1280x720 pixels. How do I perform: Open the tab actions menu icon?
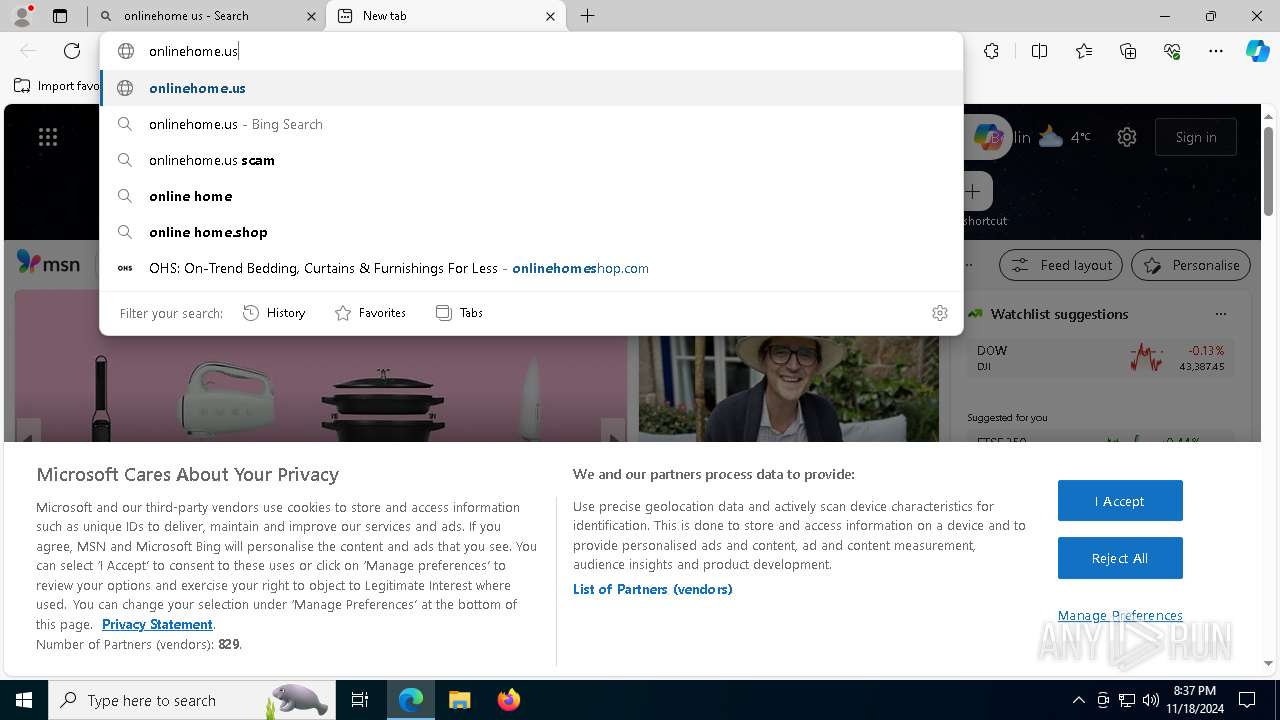pos(60,16)
